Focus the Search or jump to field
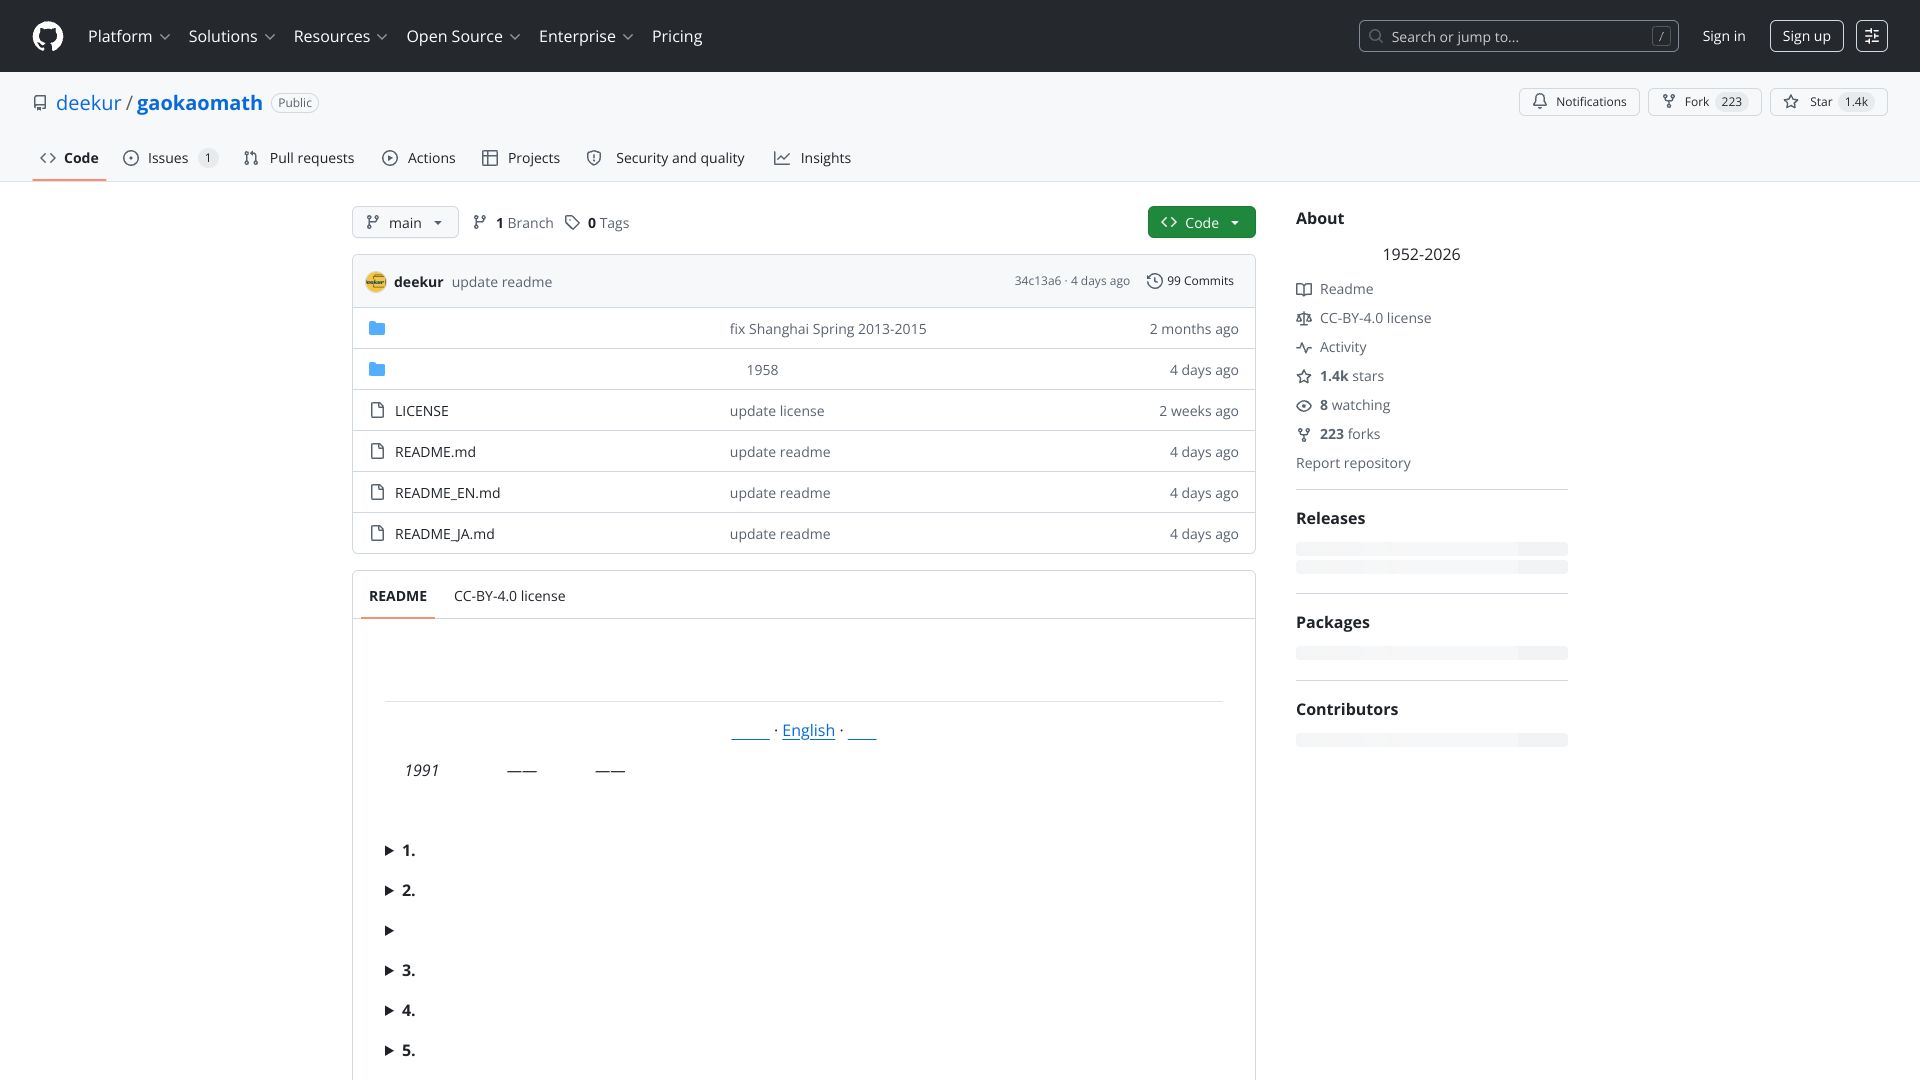 tap(1518, 36)
